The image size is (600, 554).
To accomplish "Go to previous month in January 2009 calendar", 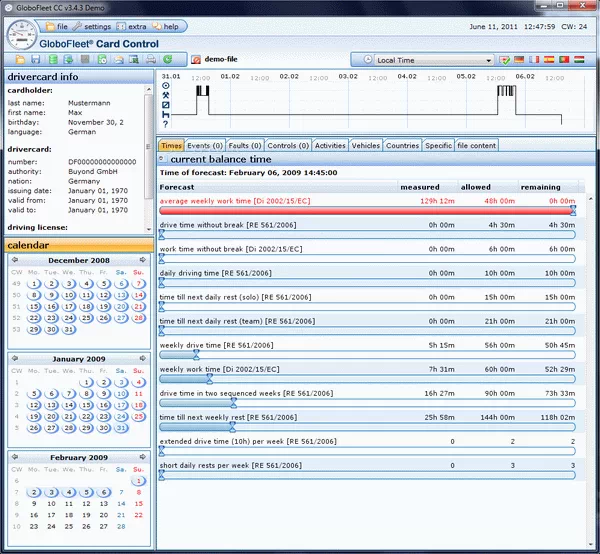I will pyautogui.click(x=16, y=357).
